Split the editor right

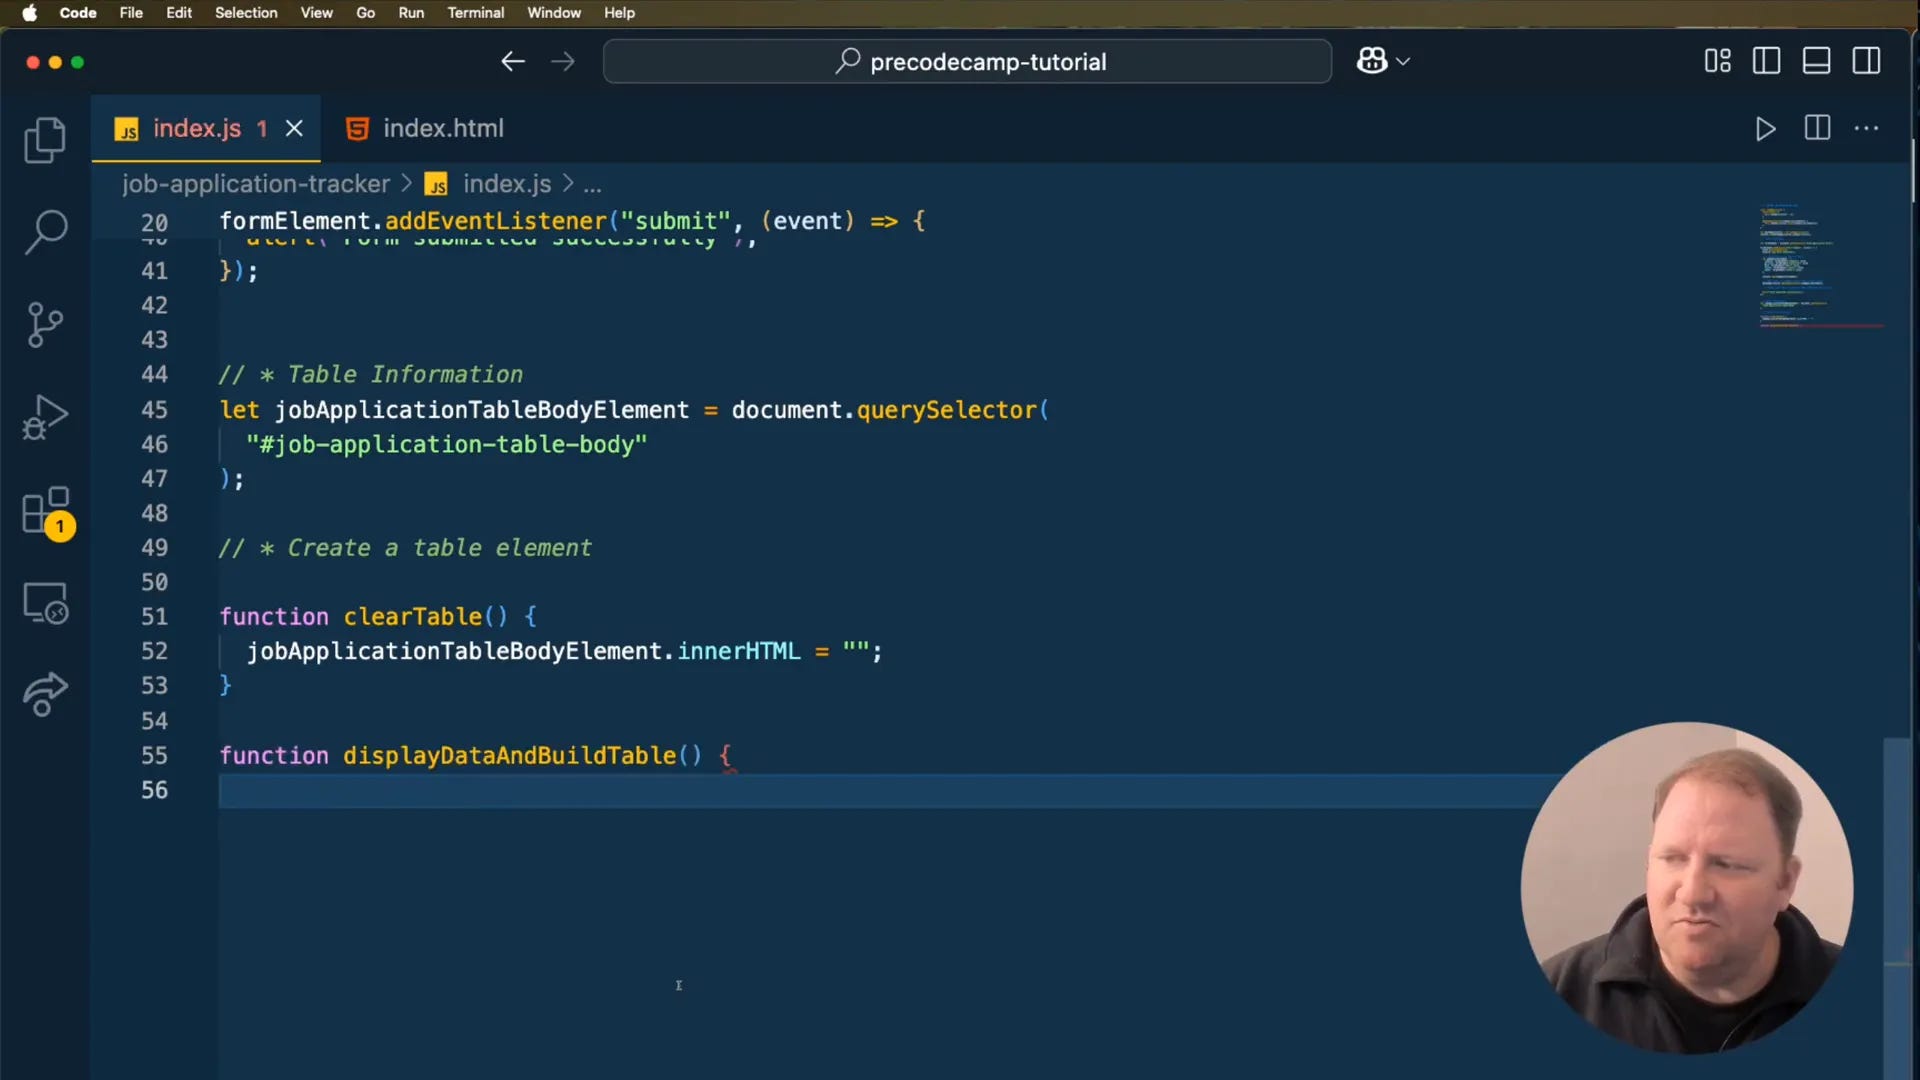tap(1817, 128)
